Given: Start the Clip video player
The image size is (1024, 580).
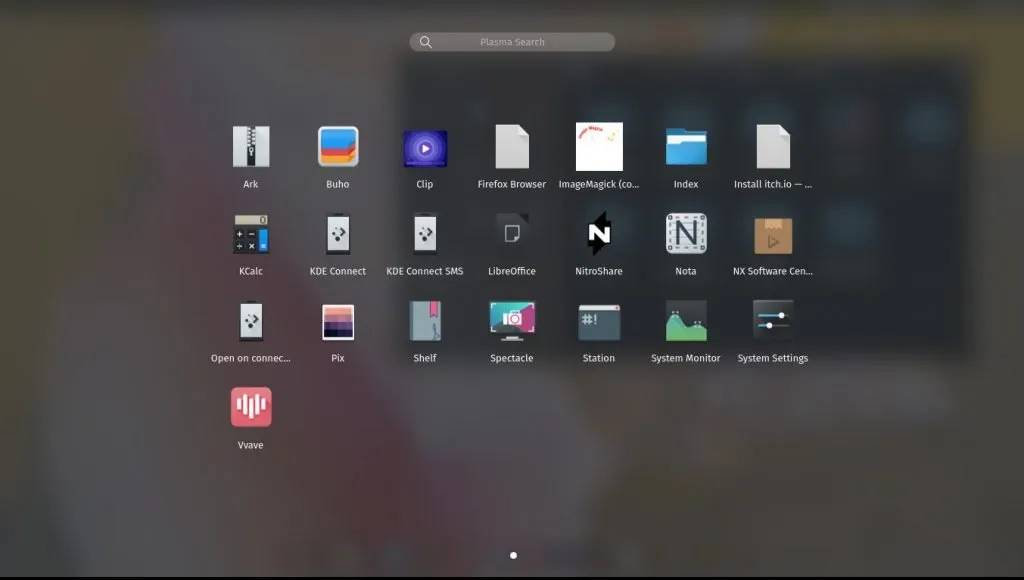Looking at the screenshot, I should tap(424, 148).
